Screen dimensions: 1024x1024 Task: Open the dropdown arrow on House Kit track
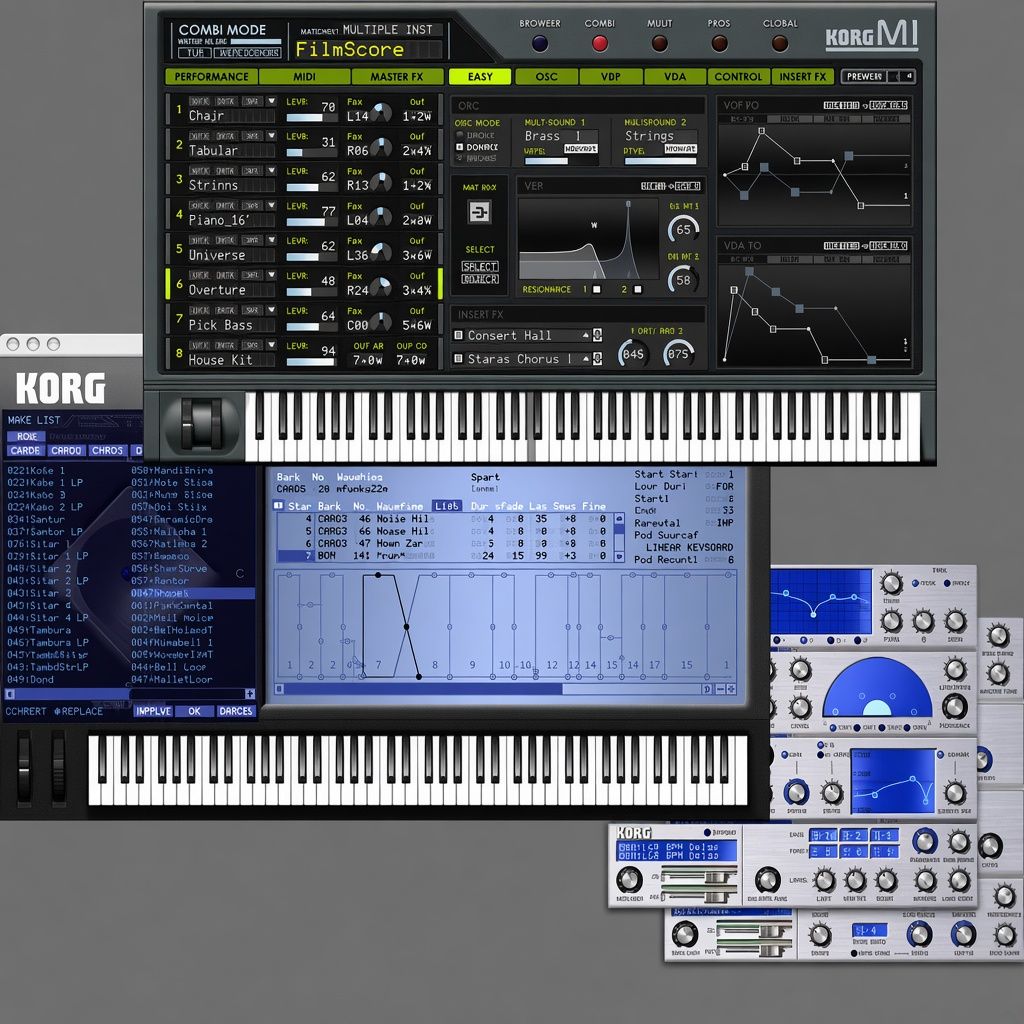click(271, 345)
